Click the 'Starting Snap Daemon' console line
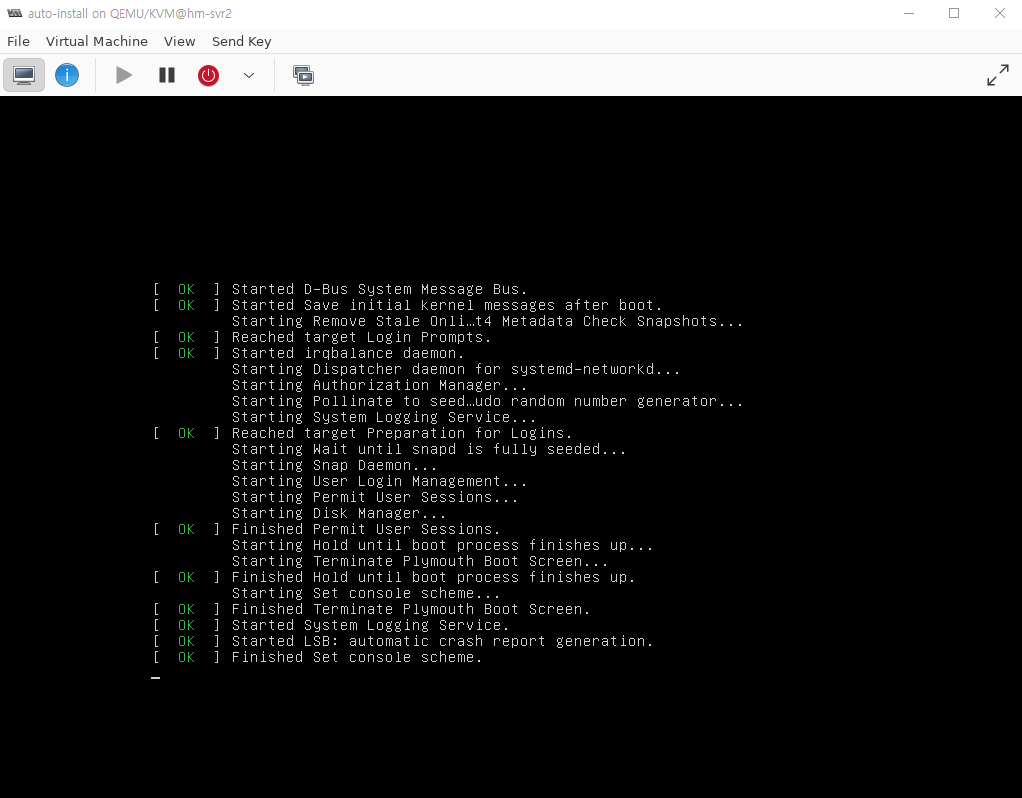The image size is (1022, 798). pyautogui.click(x=334, y=465)
